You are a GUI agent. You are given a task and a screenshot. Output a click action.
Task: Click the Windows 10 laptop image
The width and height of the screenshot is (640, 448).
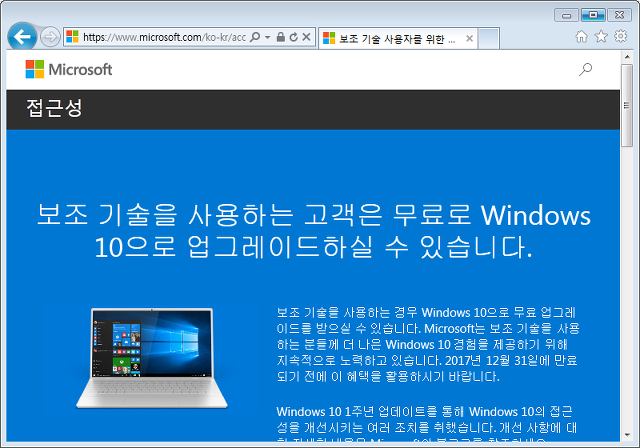click(x=151, y=358)
